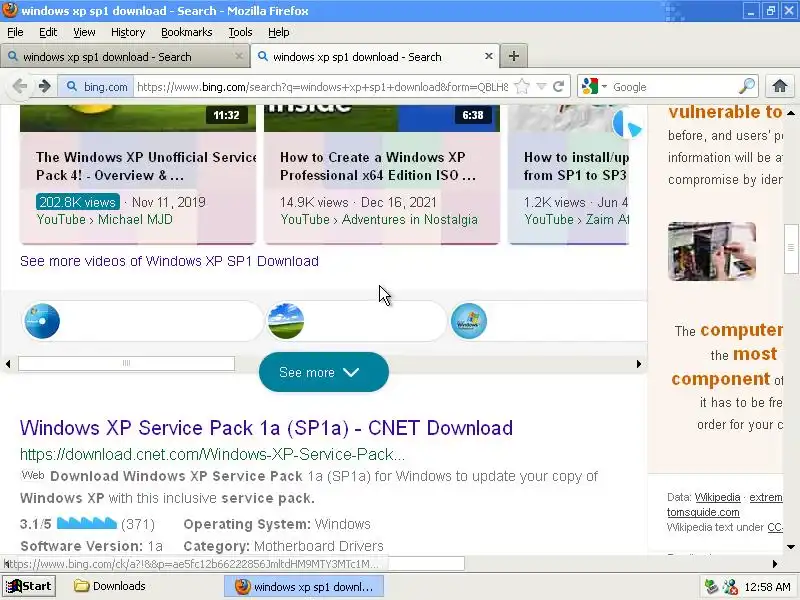Image resolution: width=800 pixels, height=600 pixels.
Task: Close the active search tab
Action: click(488, 56)
